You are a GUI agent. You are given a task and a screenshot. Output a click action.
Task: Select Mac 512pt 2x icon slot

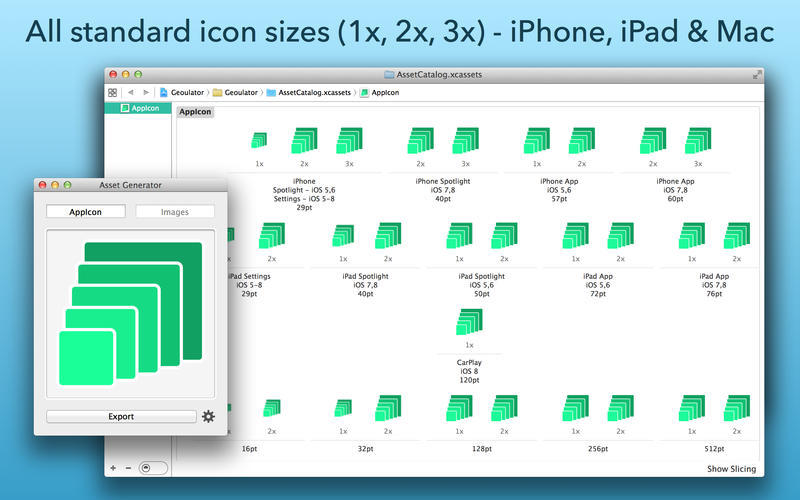(x=737, y=408)
